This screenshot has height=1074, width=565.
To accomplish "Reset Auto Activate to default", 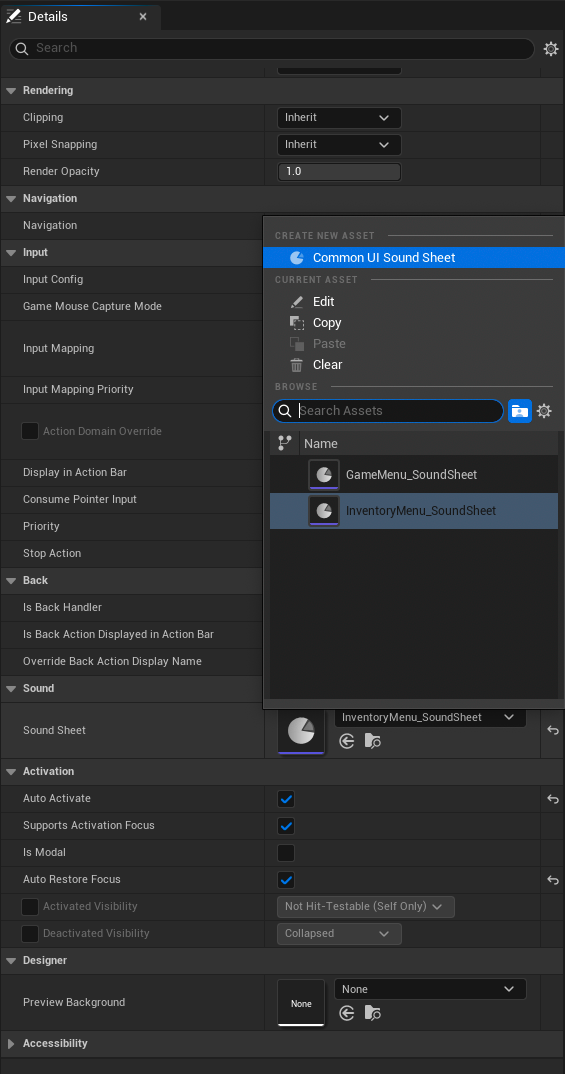I will pos(553,799).
